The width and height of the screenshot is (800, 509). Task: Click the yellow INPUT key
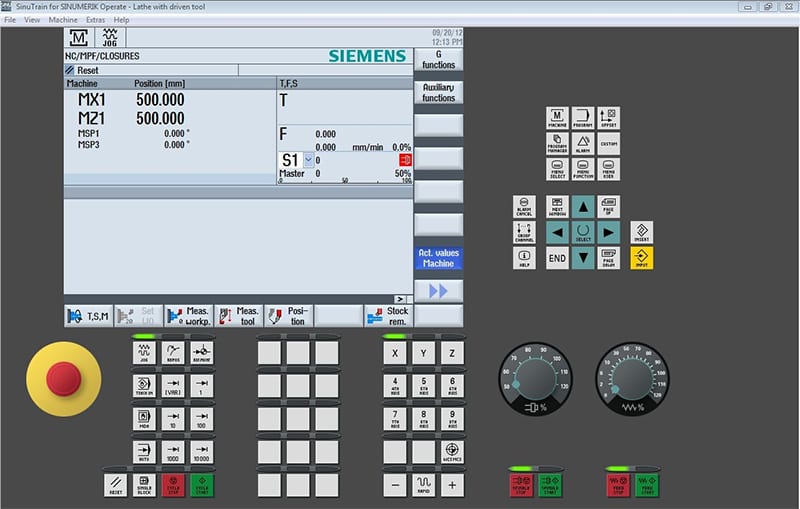click(x=641, y=258)
